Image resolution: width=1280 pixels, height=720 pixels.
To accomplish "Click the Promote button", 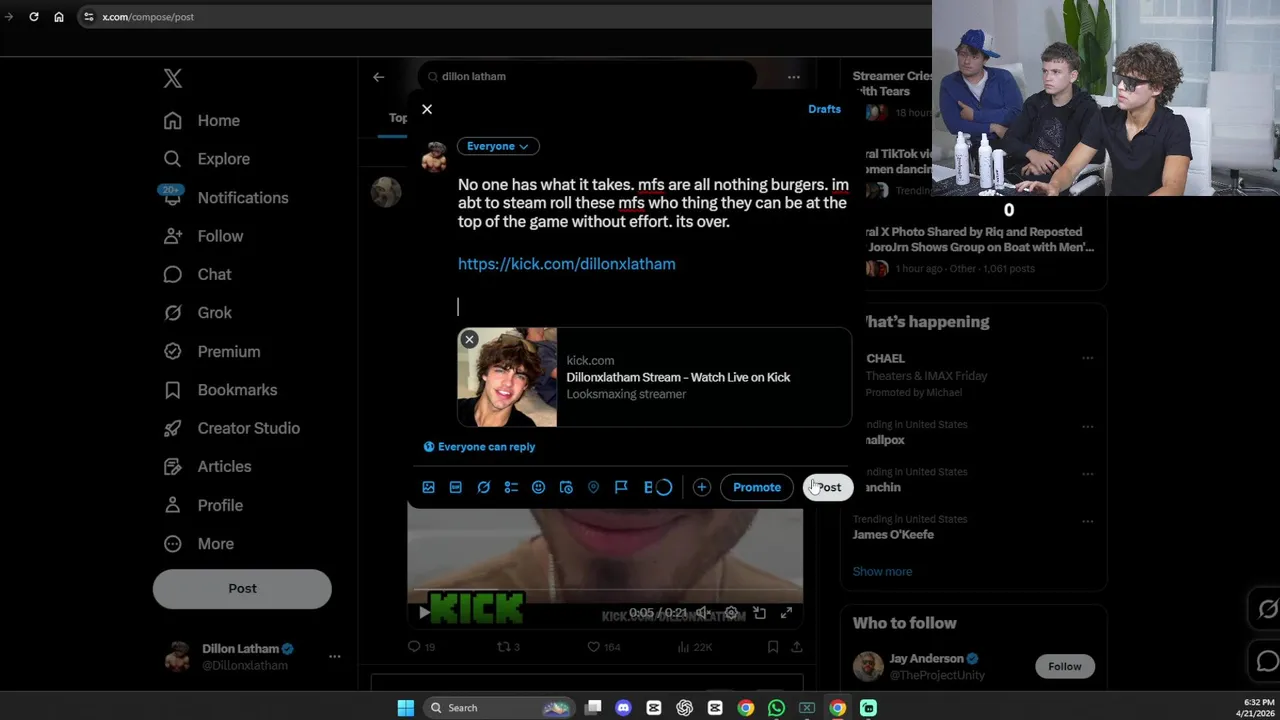I will [x=757, y=487].
